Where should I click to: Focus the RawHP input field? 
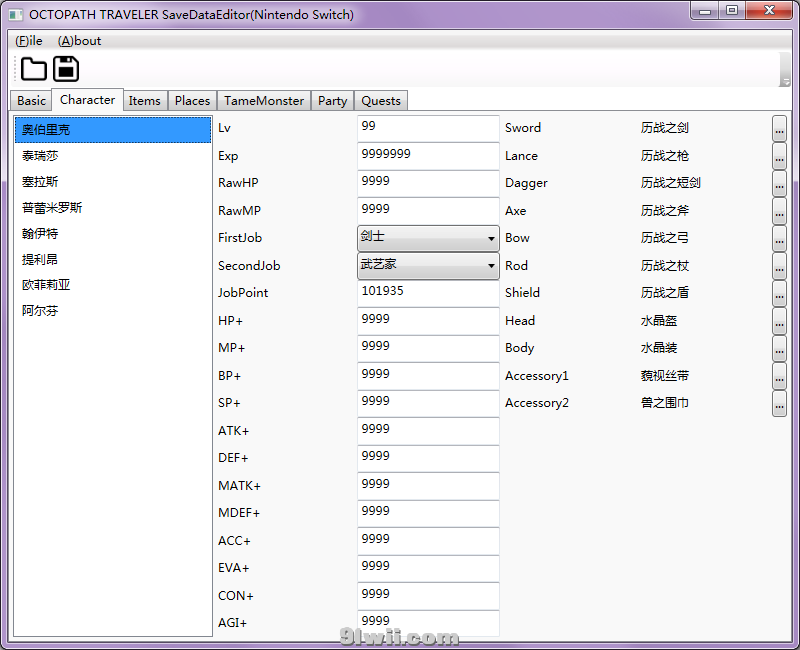tap(428, 183)
